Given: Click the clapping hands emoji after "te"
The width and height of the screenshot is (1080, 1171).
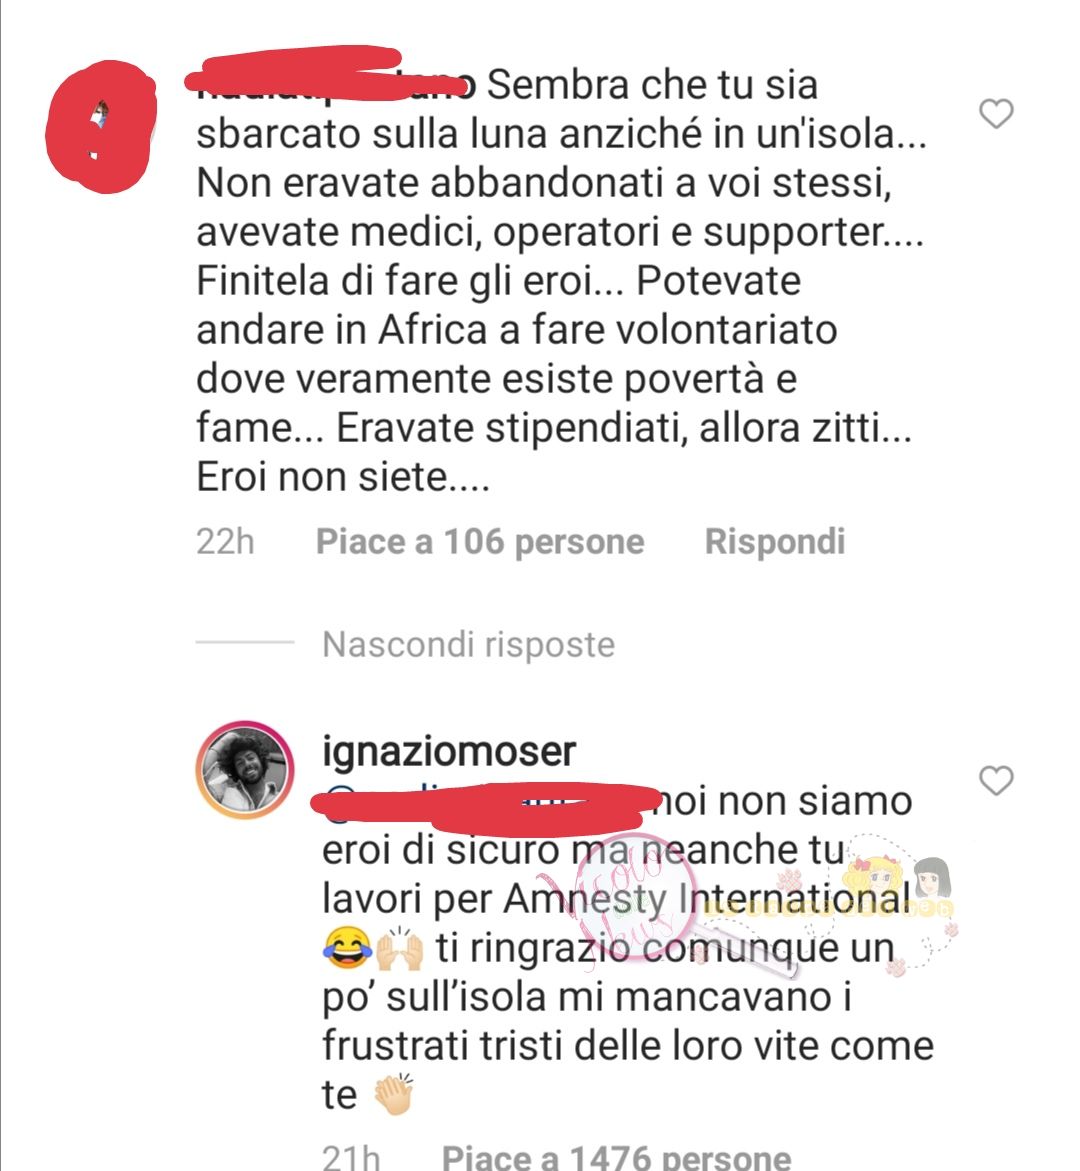Looking at the screenshot, I should [393, 1094].
